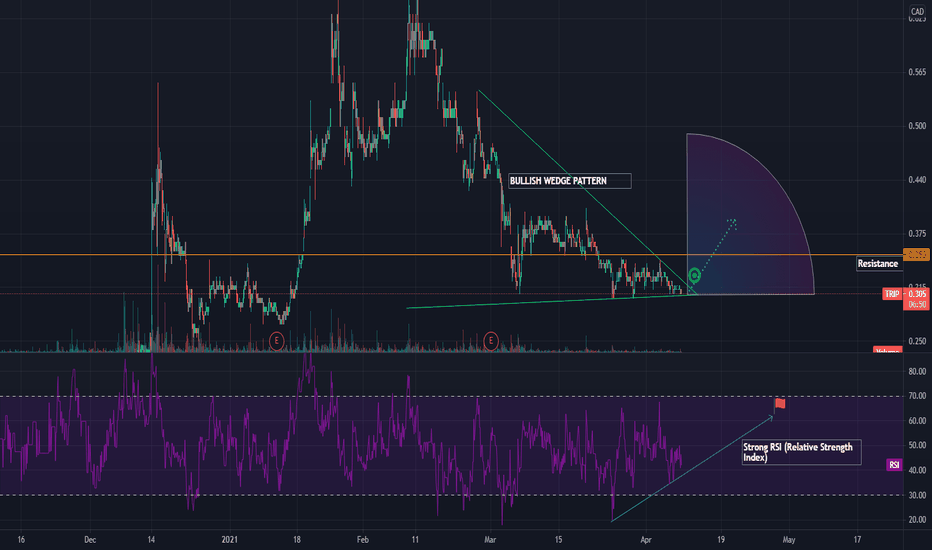
Task: Click the 14 date axis label
Action: click(151, 540)
